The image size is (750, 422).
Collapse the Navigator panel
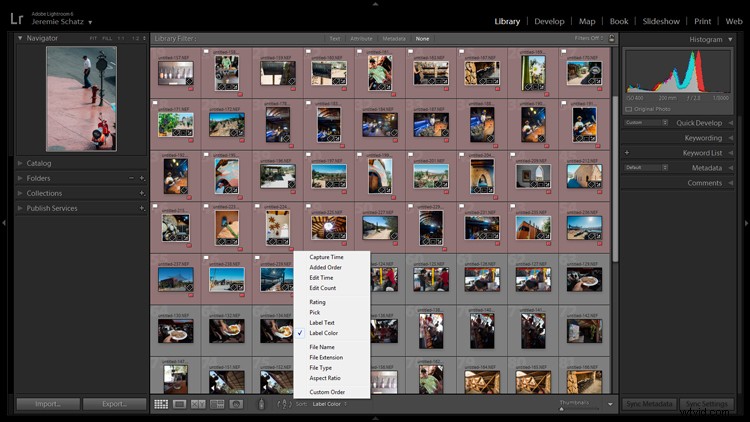pos(20,38)
